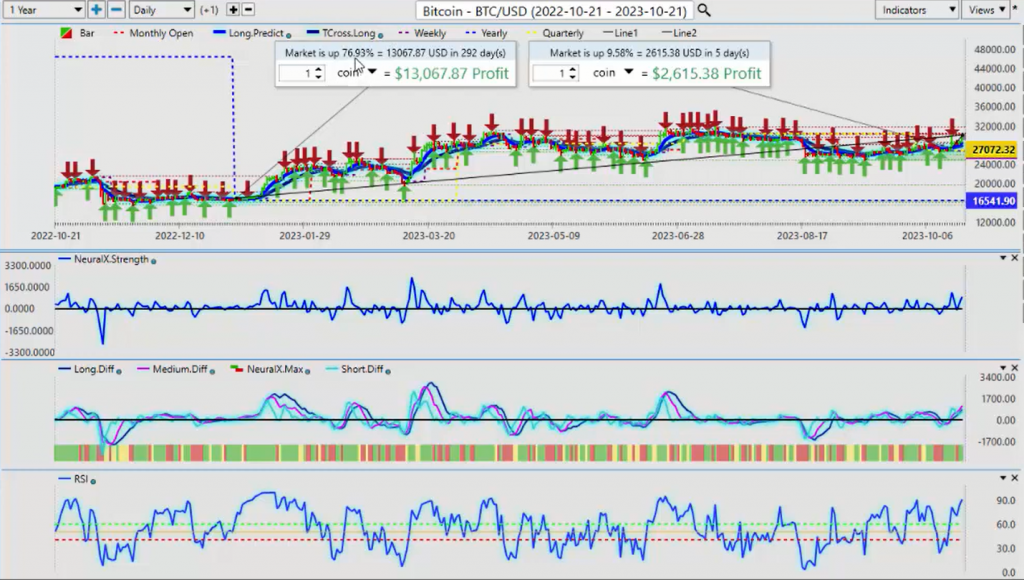Click the 2023-06-28 date axis label
1024x580 pixels.
point(678,235)
